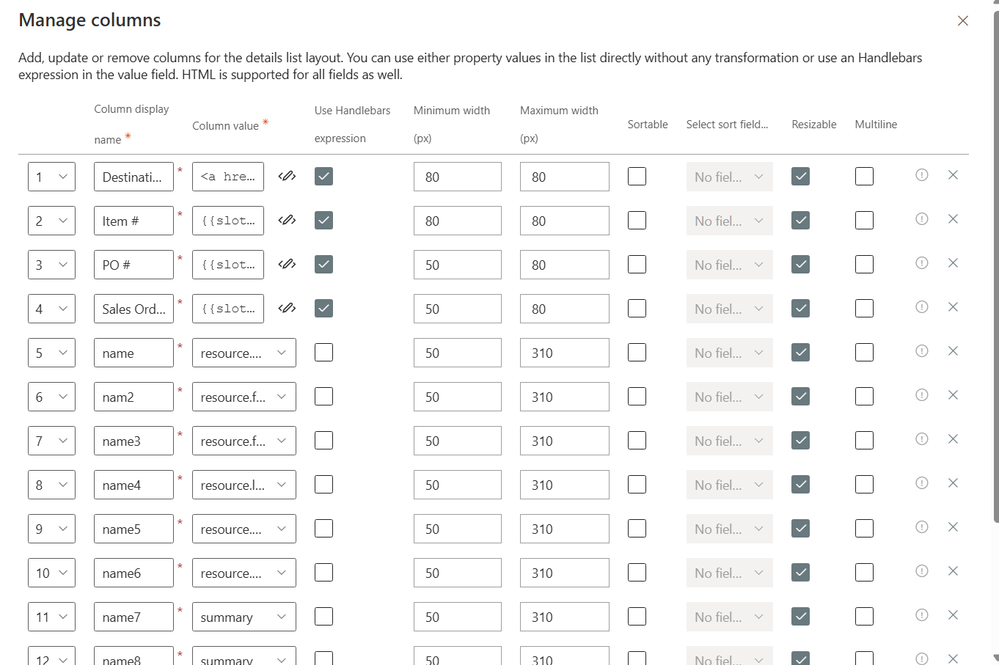The image size is (999, 665).
Task: Remove the name7 column row
Action: pos(953,615)
